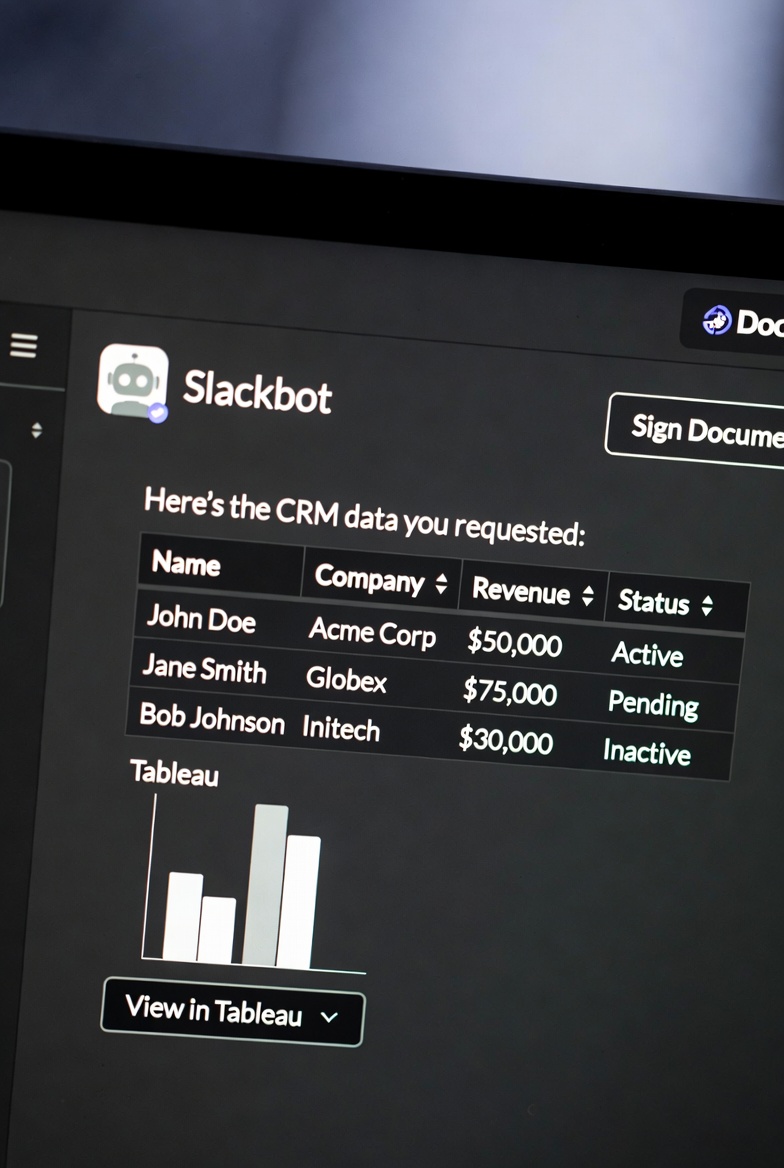Screen dimensions: 784x1168
Task: Click the View in Tableau button
Action: pos(233,1012)
